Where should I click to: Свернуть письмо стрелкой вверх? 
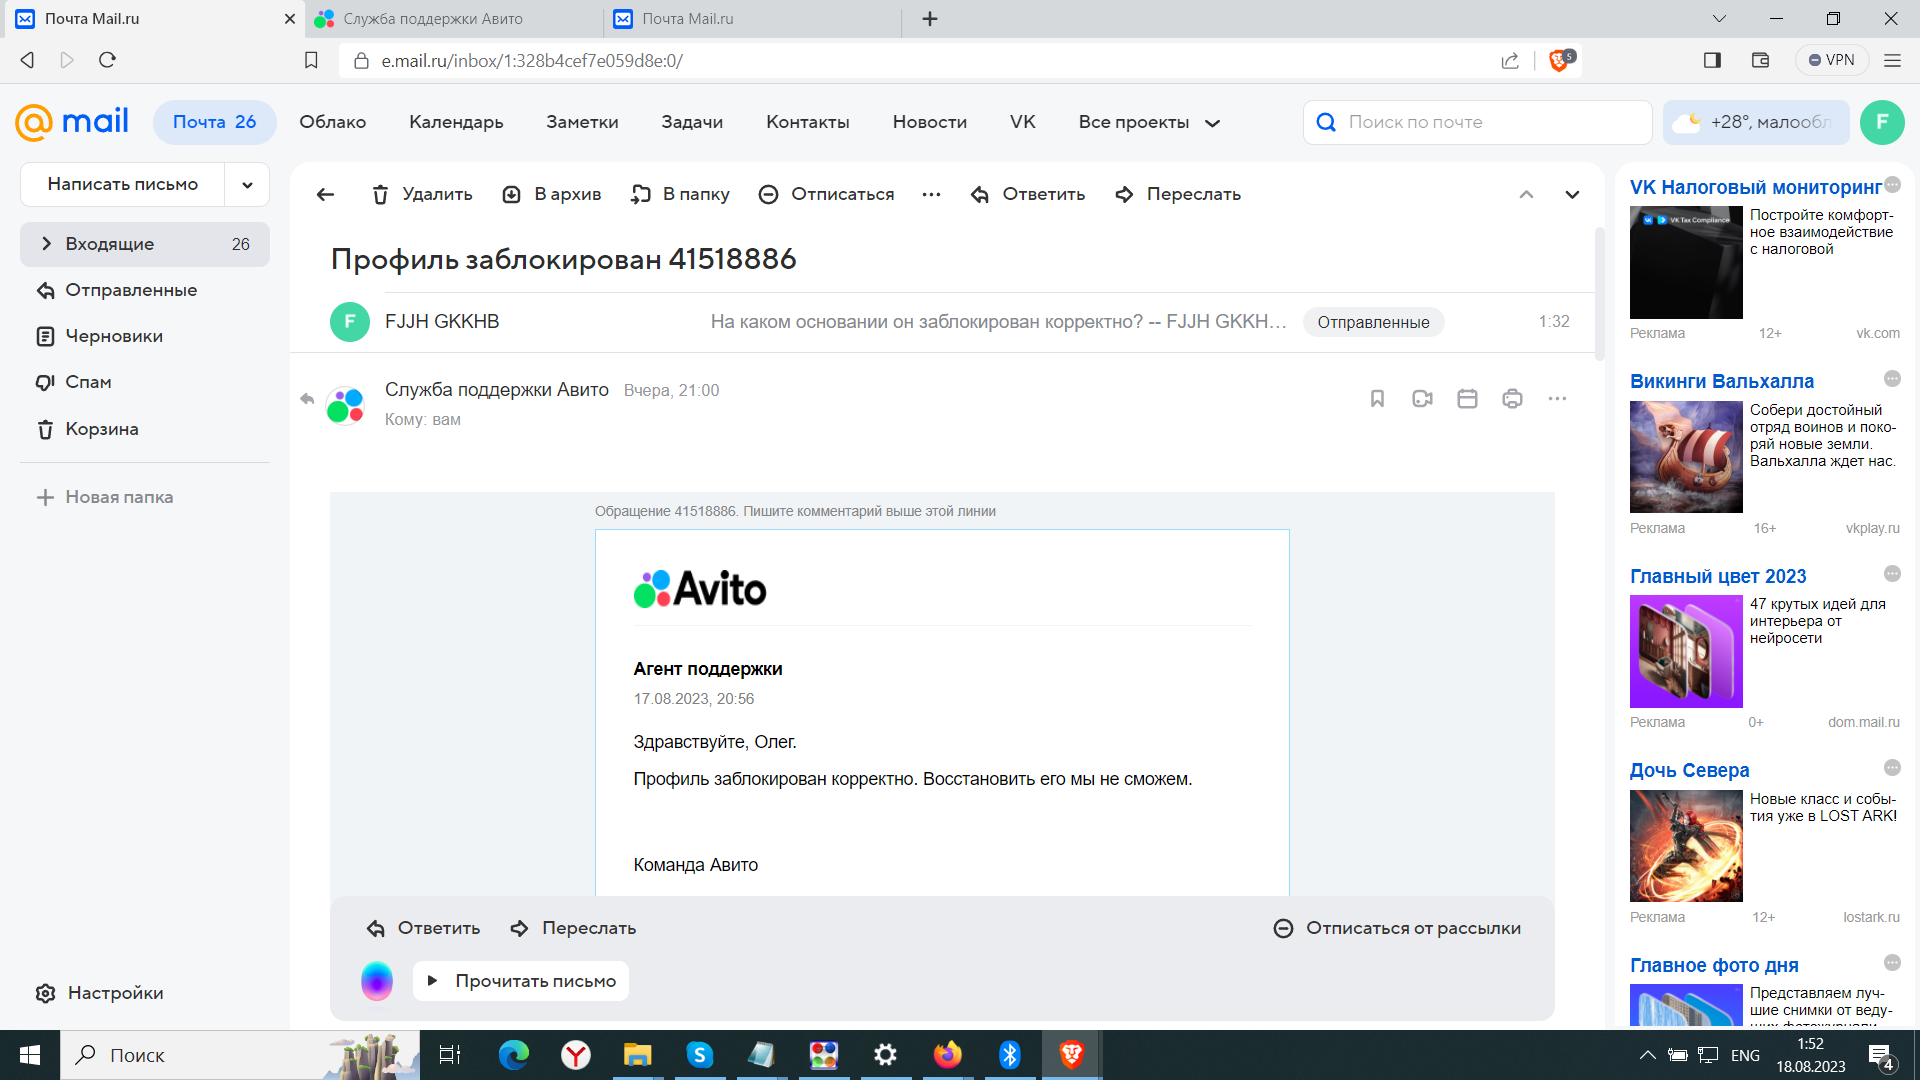[x=1526, y=194]
